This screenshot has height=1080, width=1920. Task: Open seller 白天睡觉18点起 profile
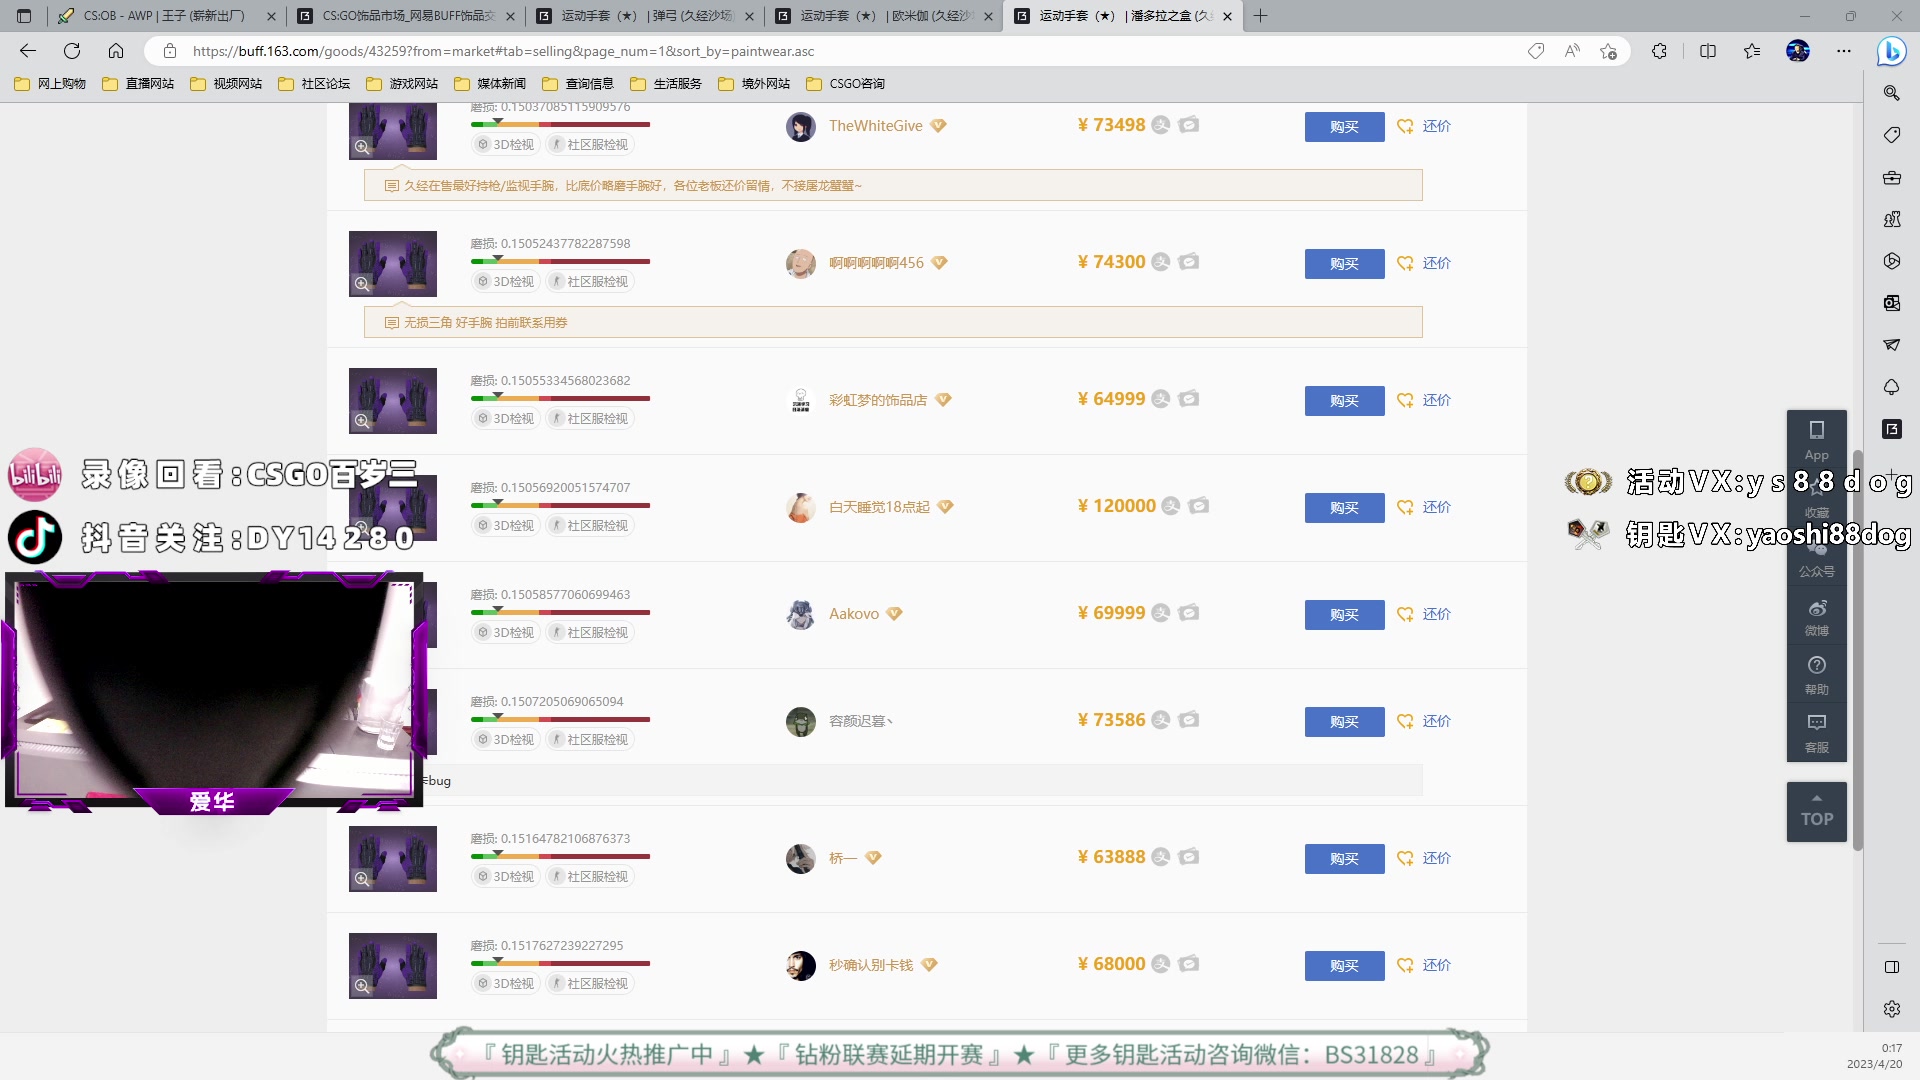coord(879,507)
